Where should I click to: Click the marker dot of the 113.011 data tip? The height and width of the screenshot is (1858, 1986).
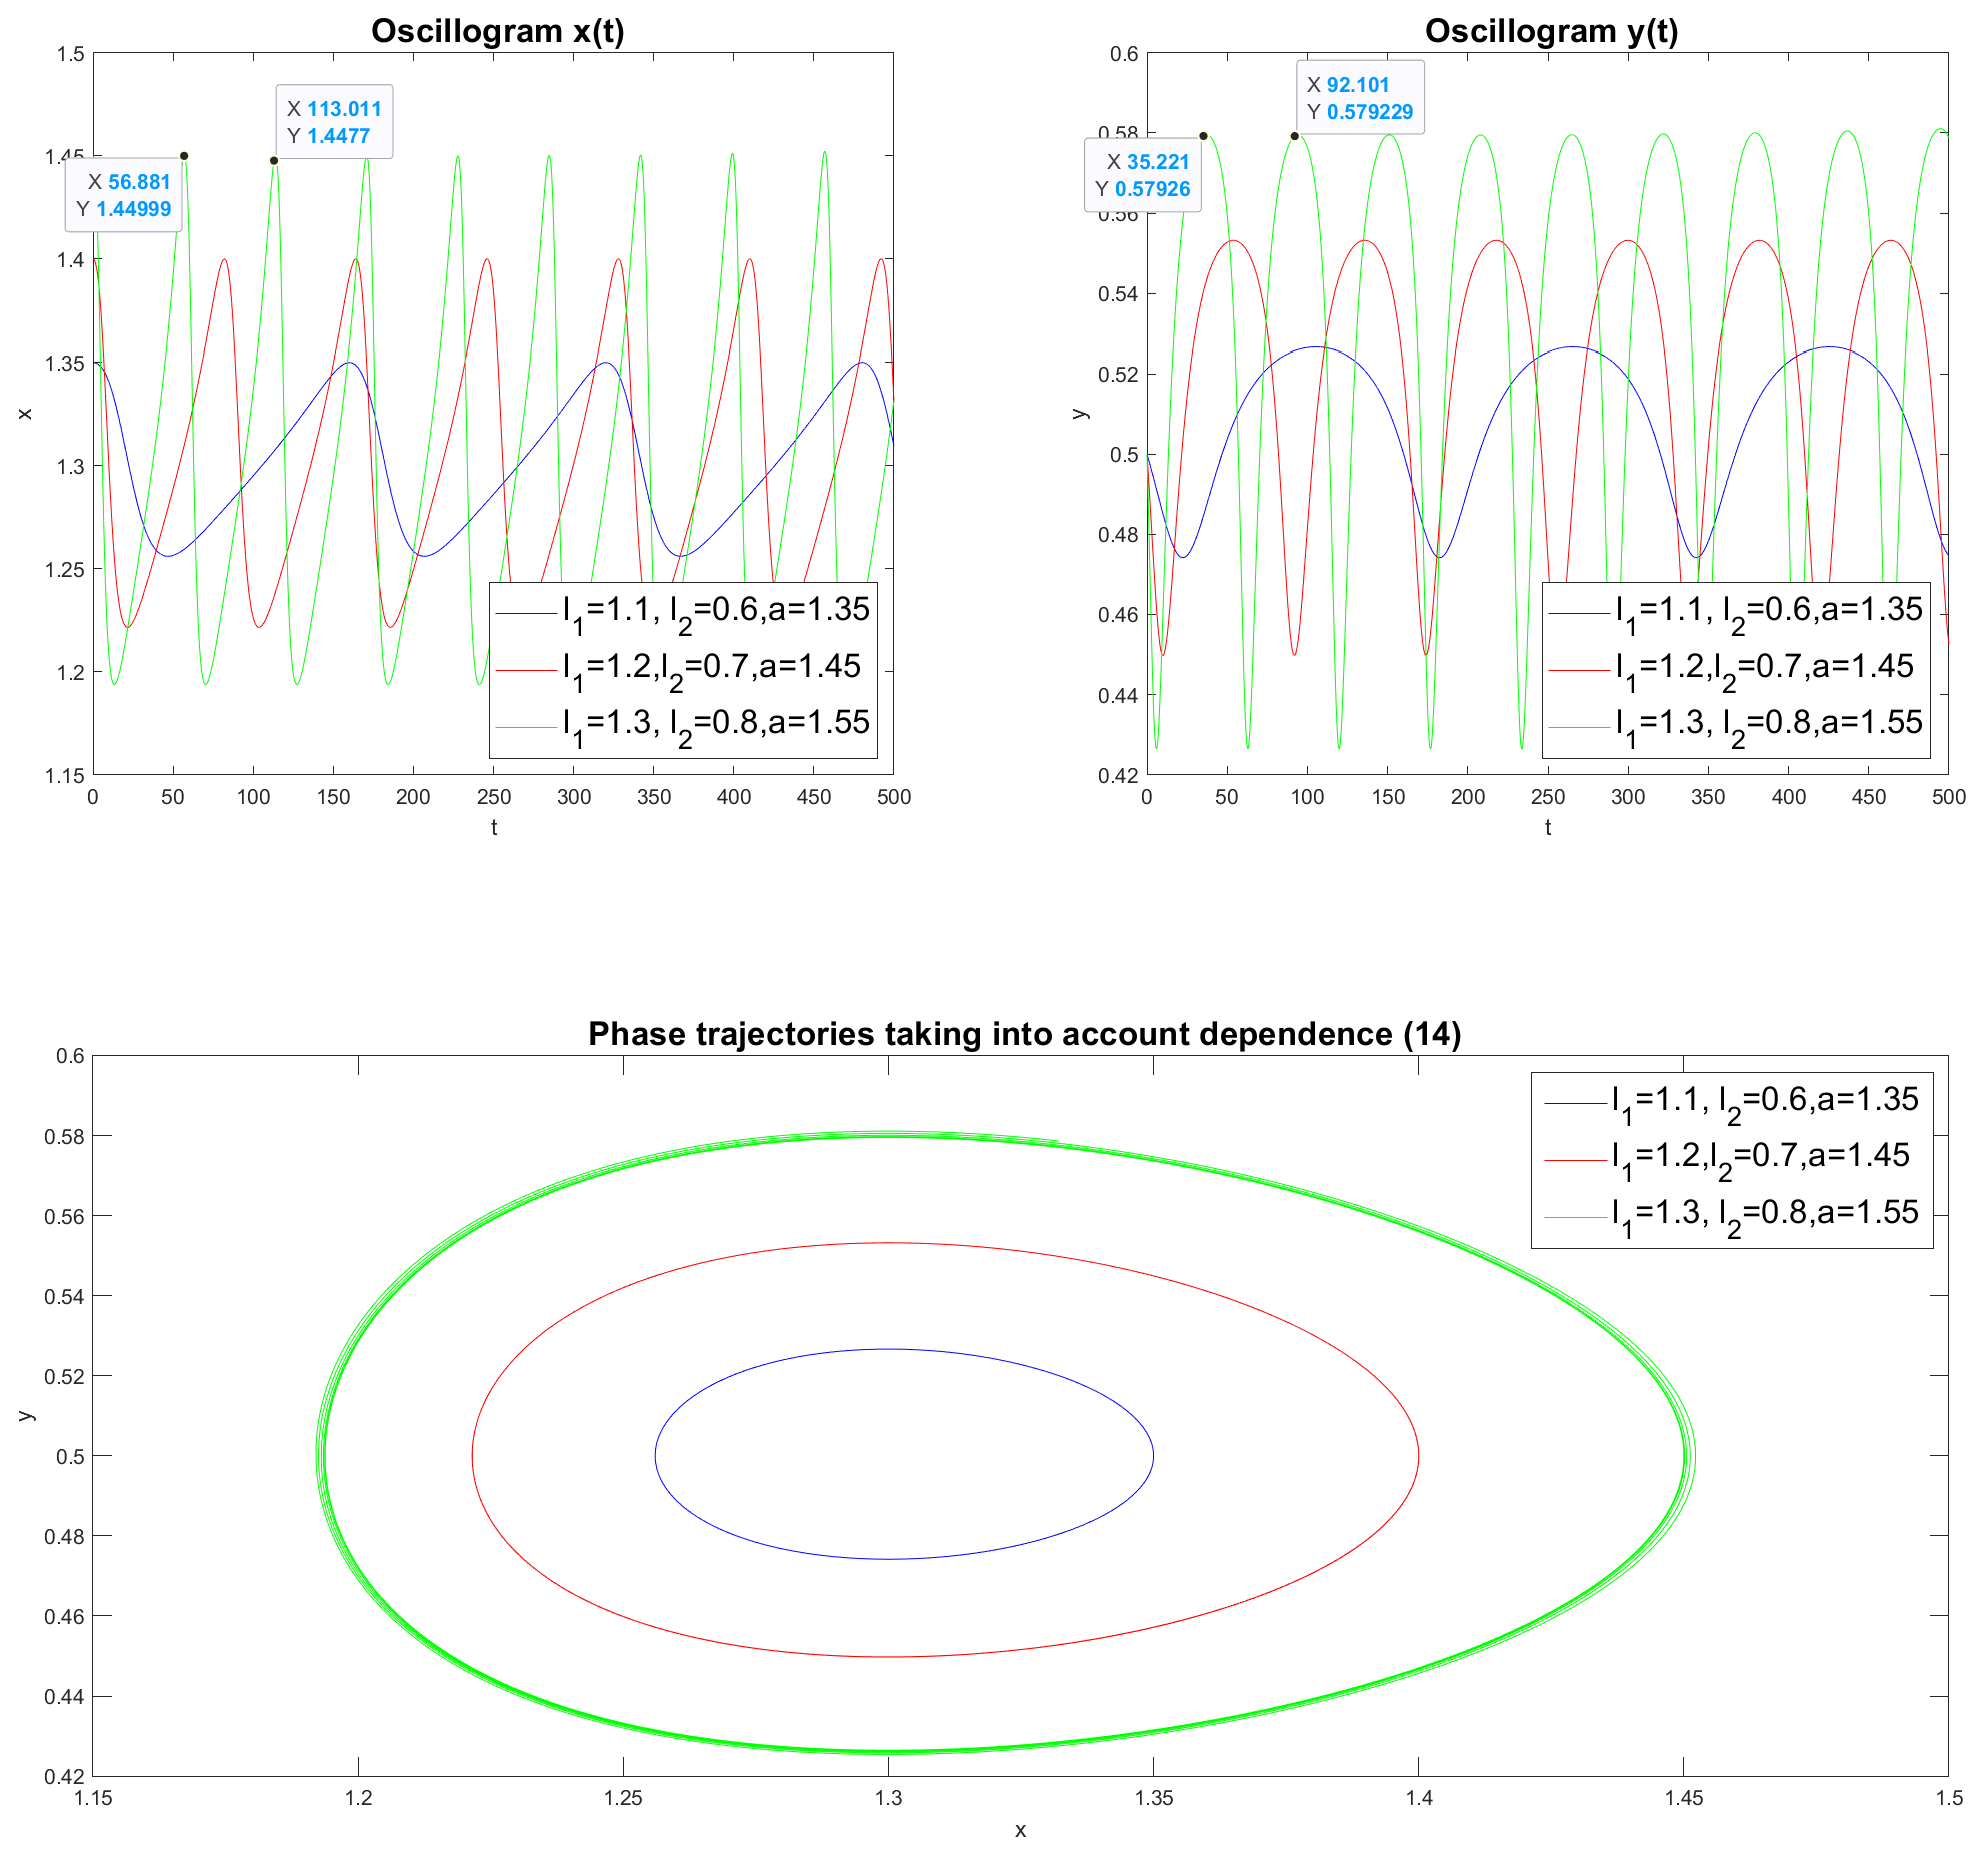[274, 161]
